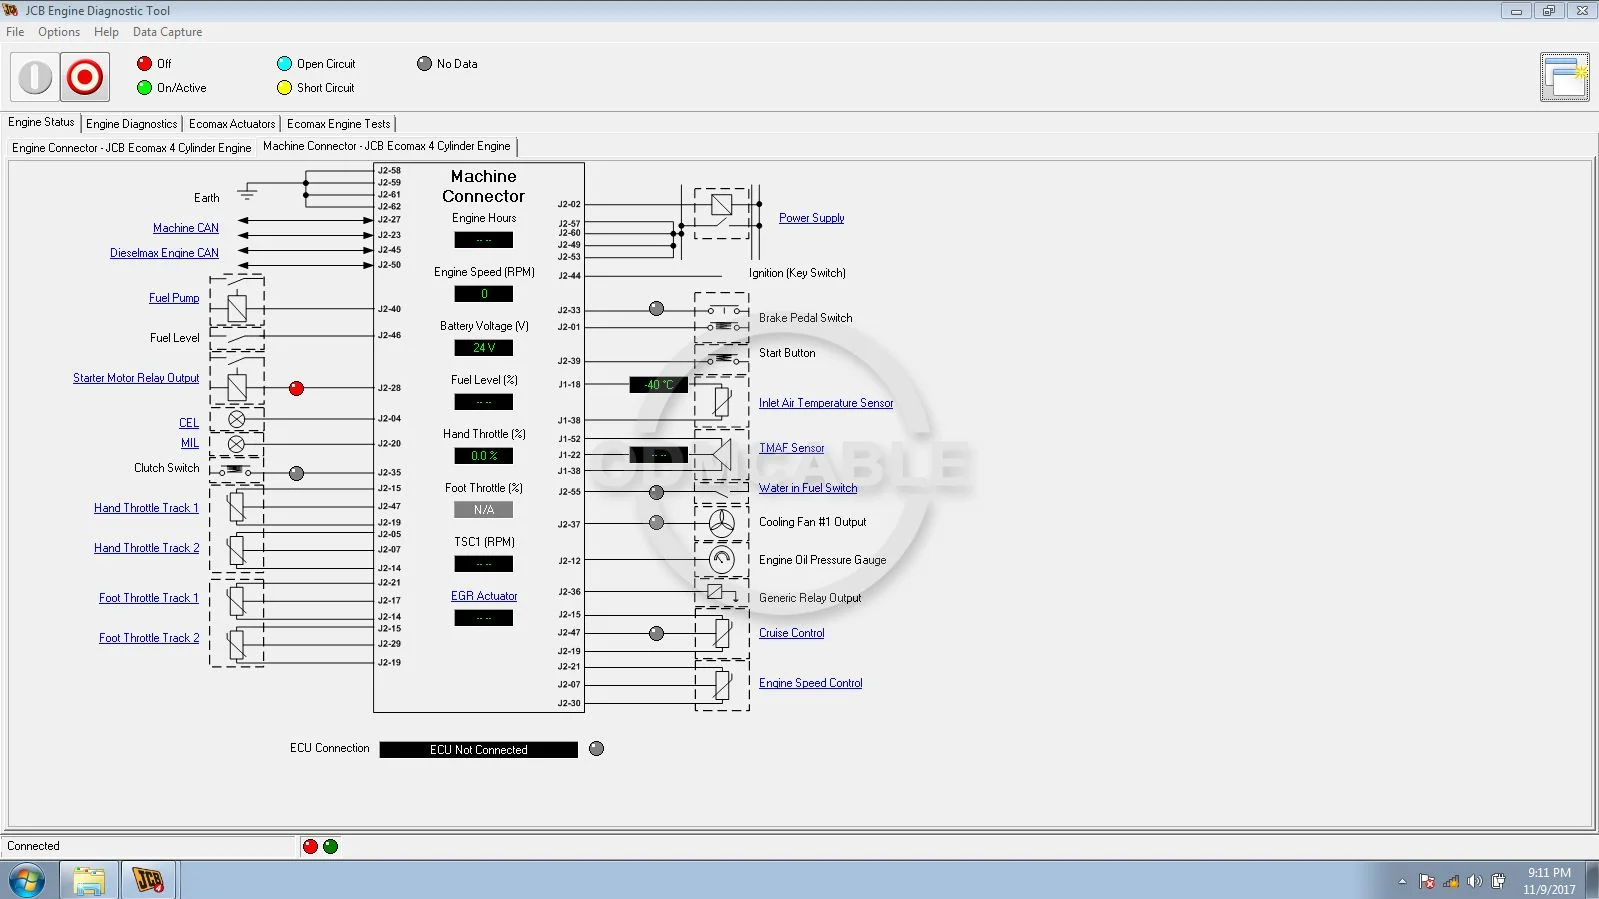1599x899 pixels.
Task: Open the Starter Motor Relay Output link
Action: (x=136, y=378)
